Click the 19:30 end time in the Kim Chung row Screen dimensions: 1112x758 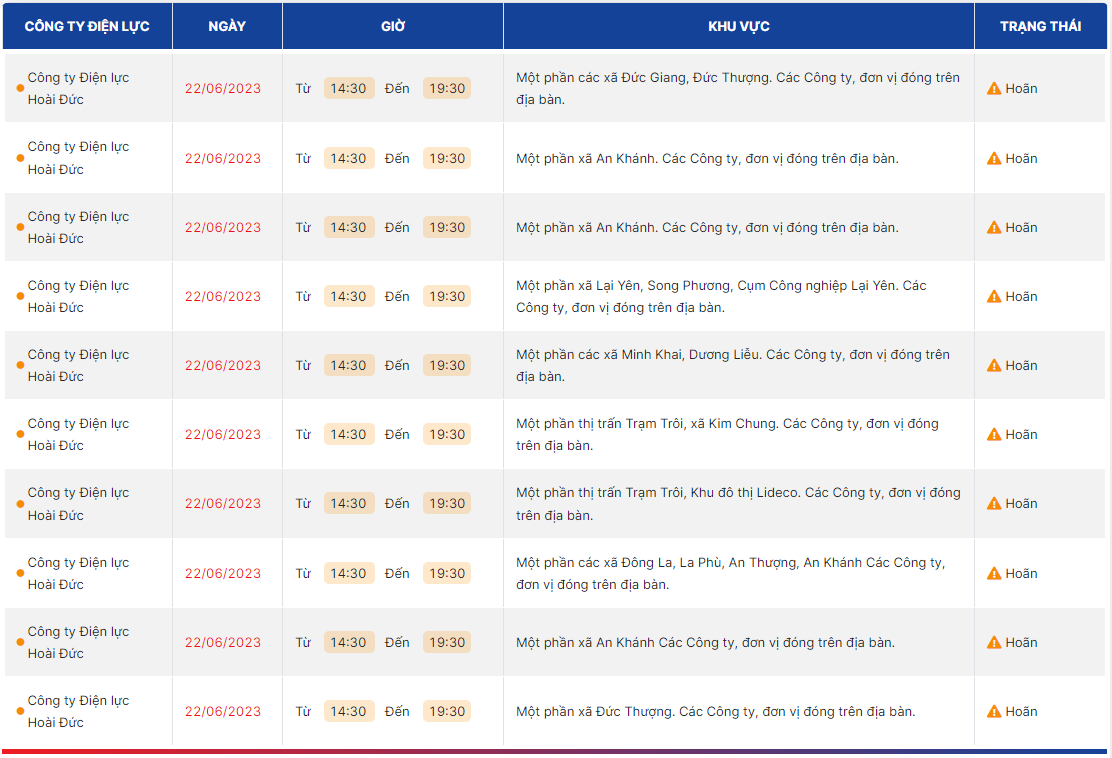(x=447, y=435)
